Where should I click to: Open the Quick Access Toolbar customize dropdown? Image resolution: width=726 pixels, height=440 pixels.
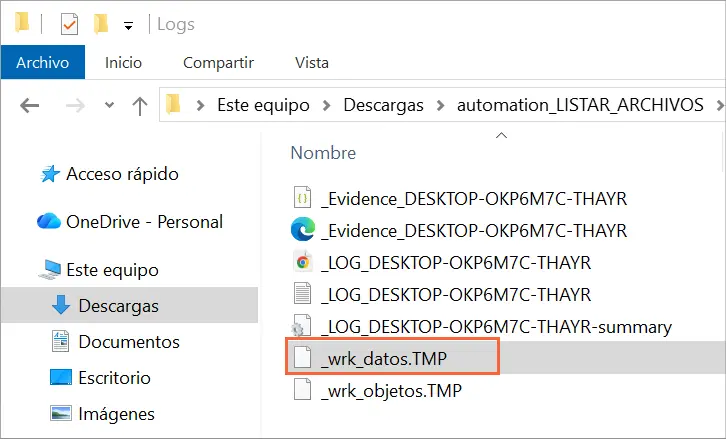128,24
